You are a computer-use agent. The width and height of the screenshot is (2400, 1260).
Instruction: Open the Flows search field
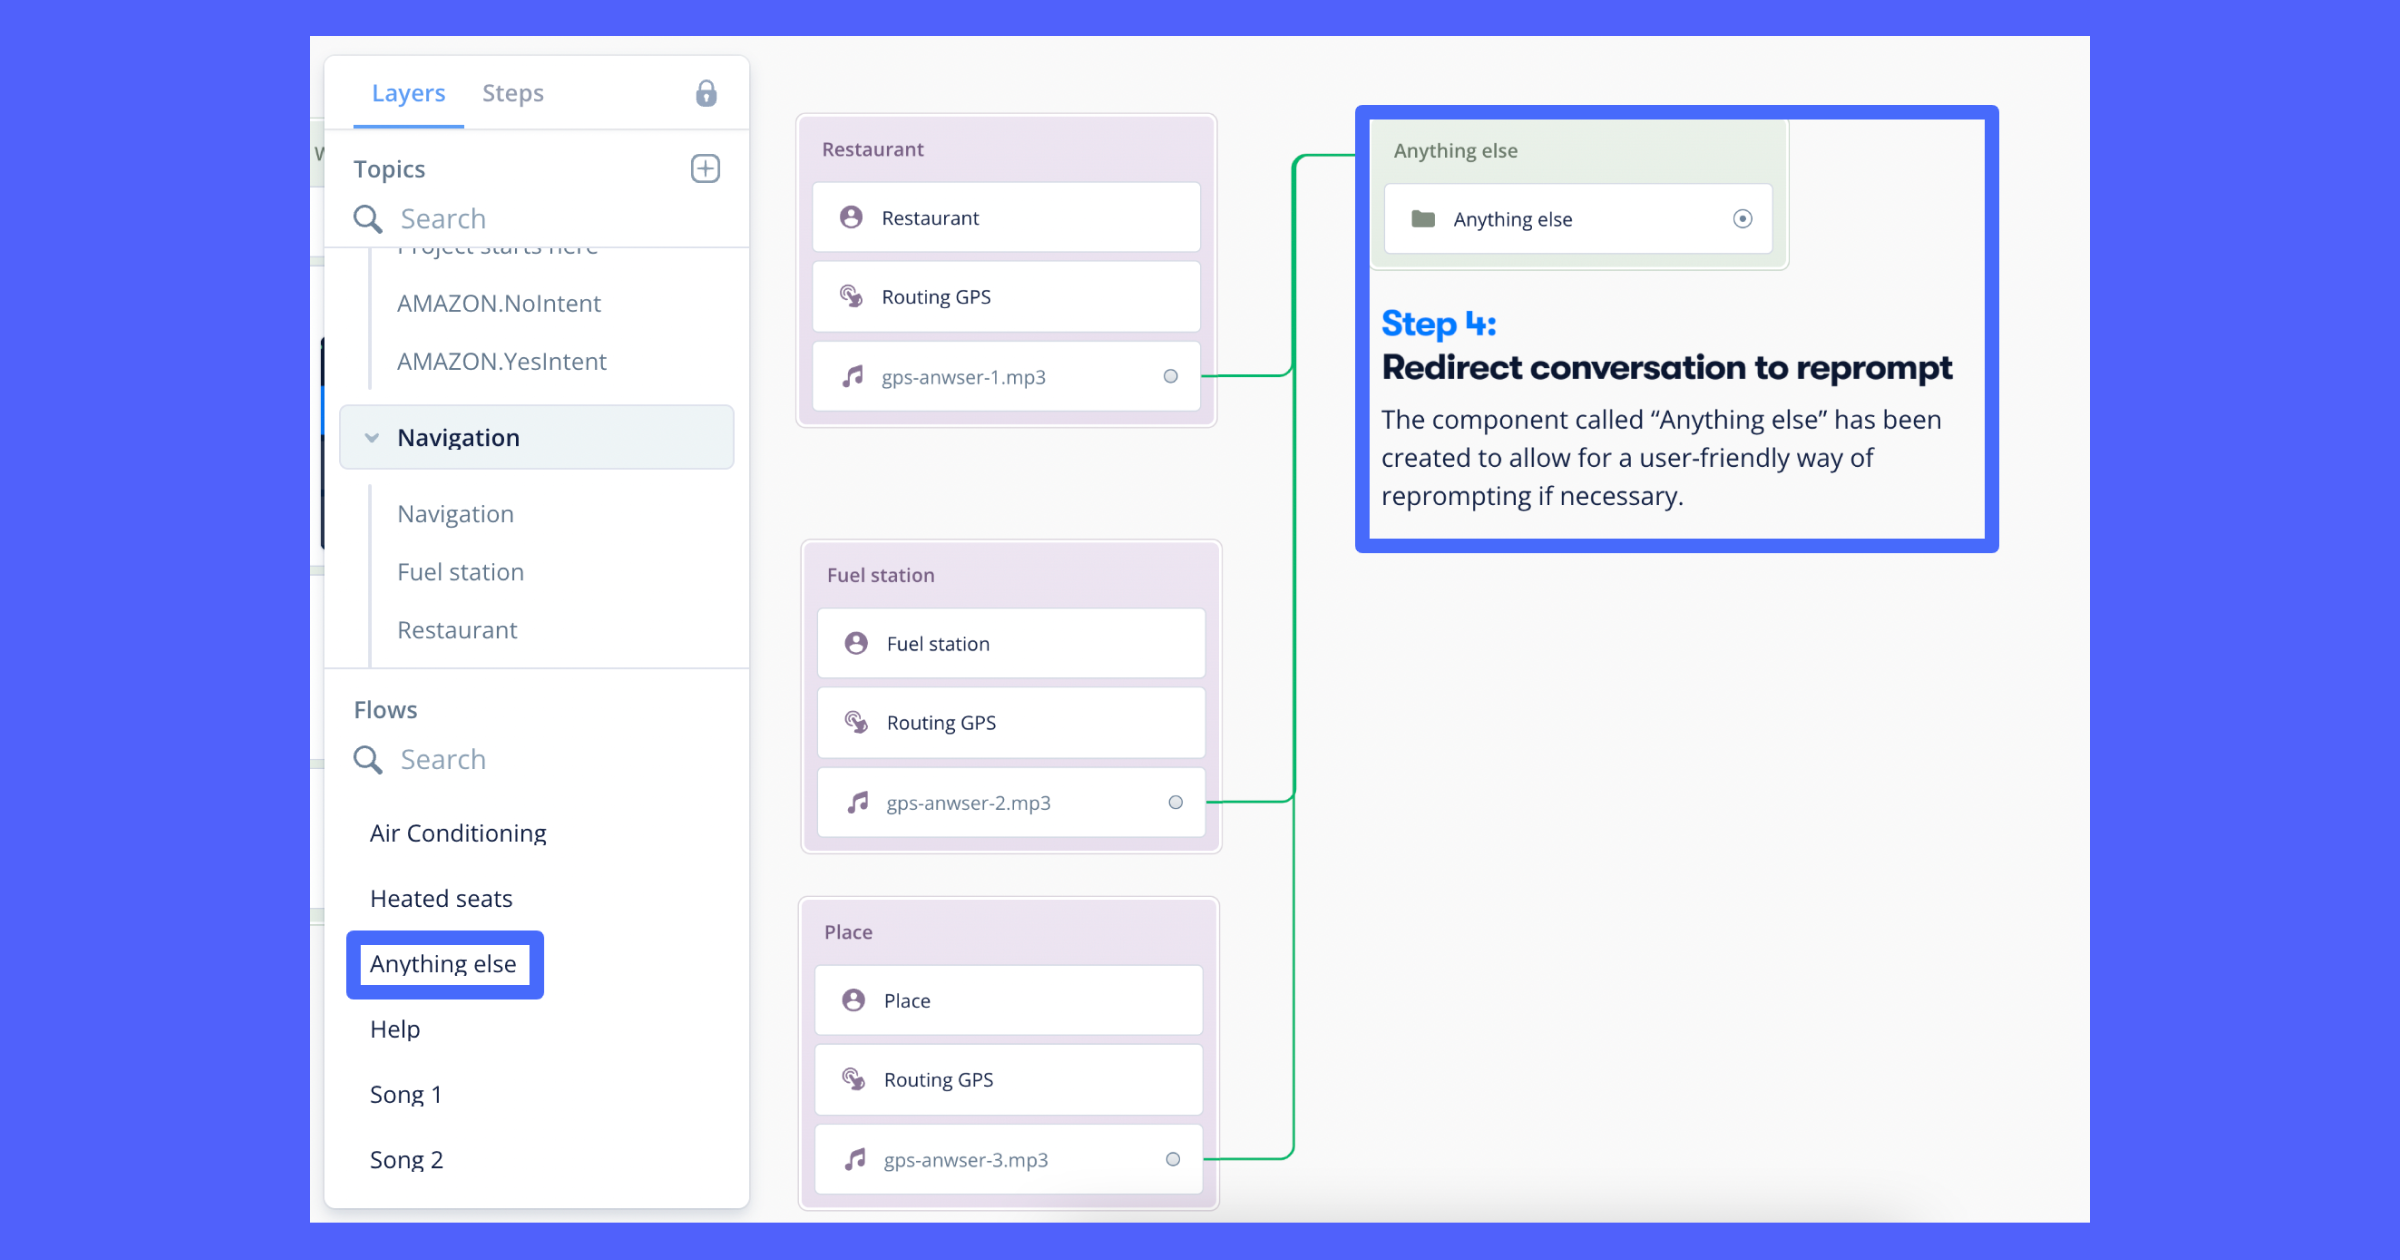[x=445, y=759]
